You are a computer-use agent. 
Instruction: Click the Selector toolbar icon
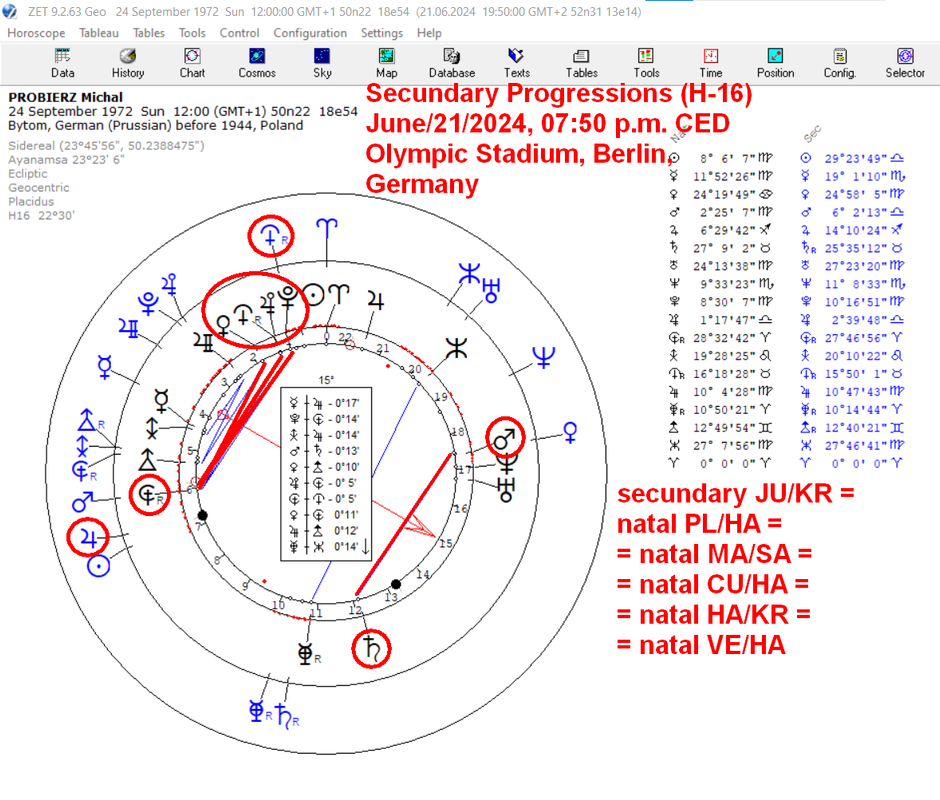click(x=905, y=64)
